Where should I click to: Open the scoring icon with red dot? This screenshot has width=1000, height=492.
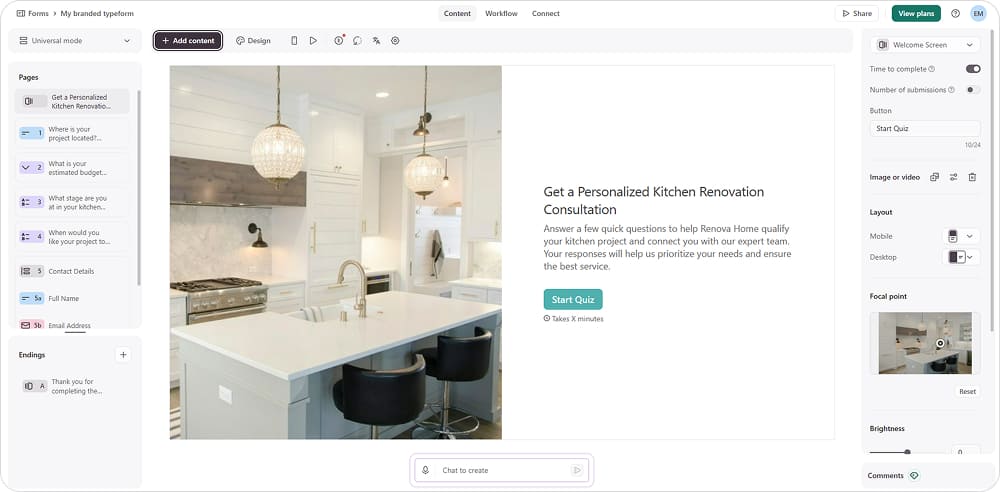pos(339,40)
